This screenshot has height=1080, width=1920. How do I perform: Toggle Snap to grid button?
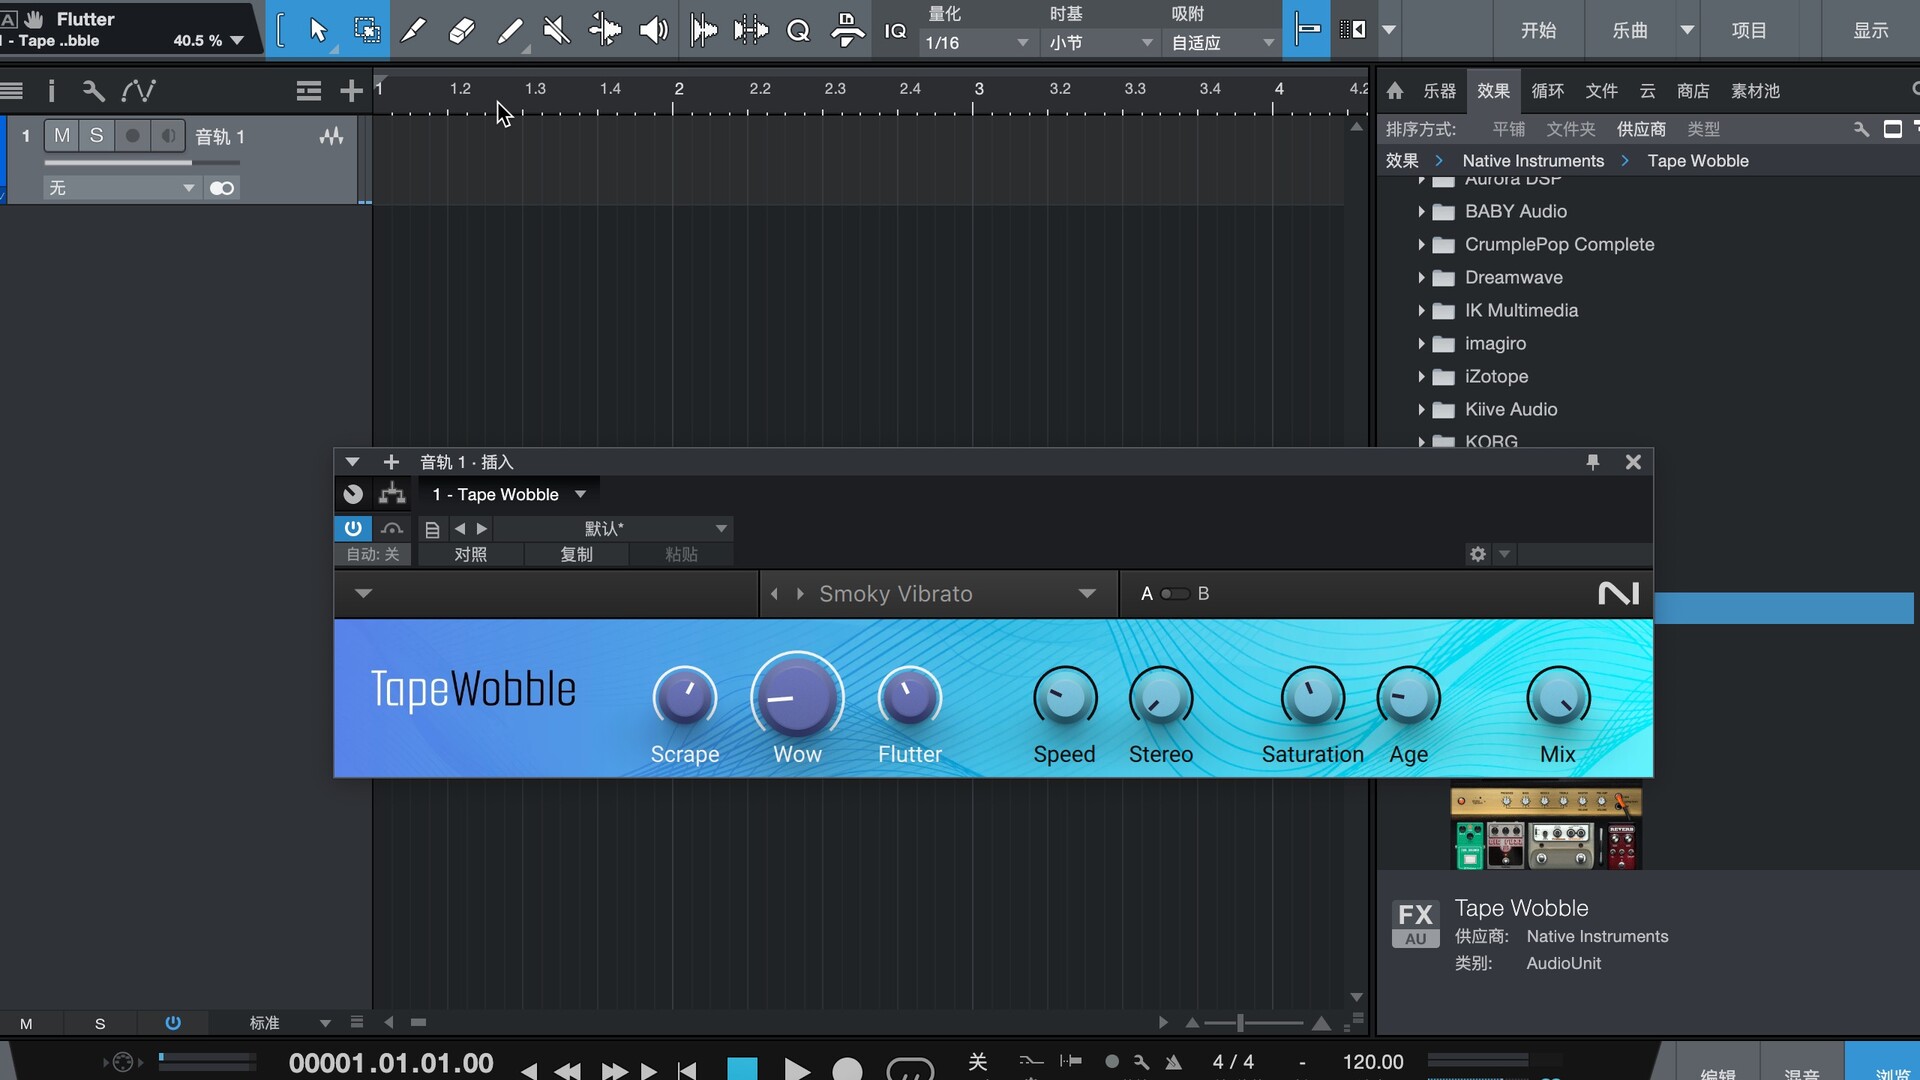click(1306, 30)
